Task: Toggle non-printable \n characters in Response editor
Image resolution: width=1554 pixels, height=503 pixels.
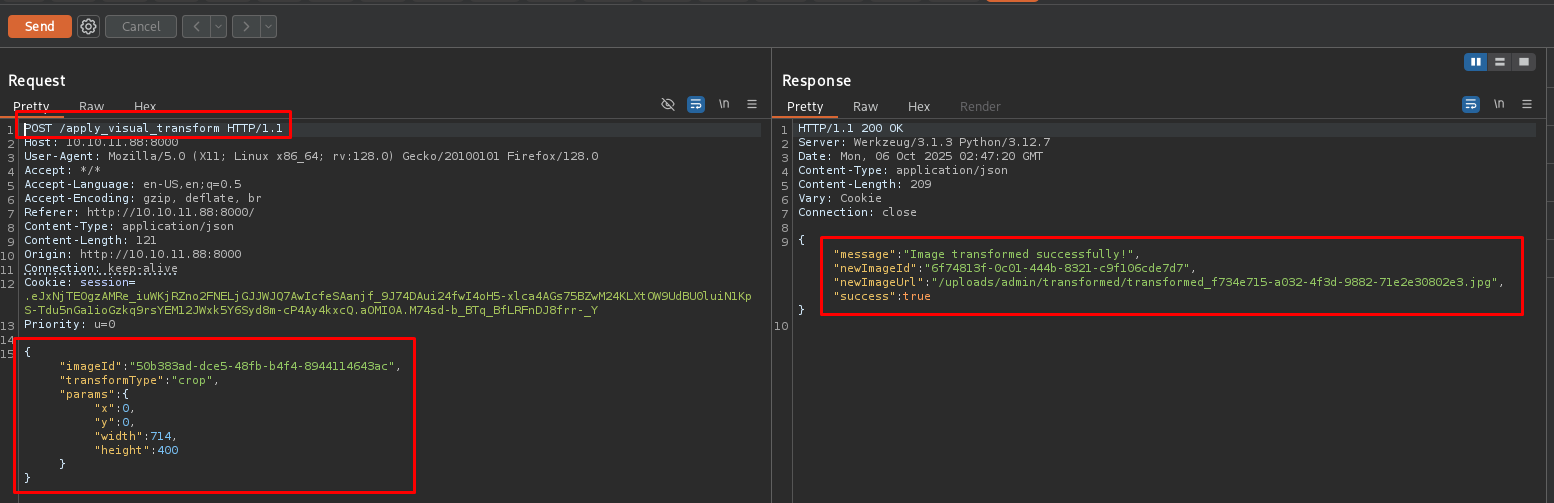Action: pos(1498,104)
